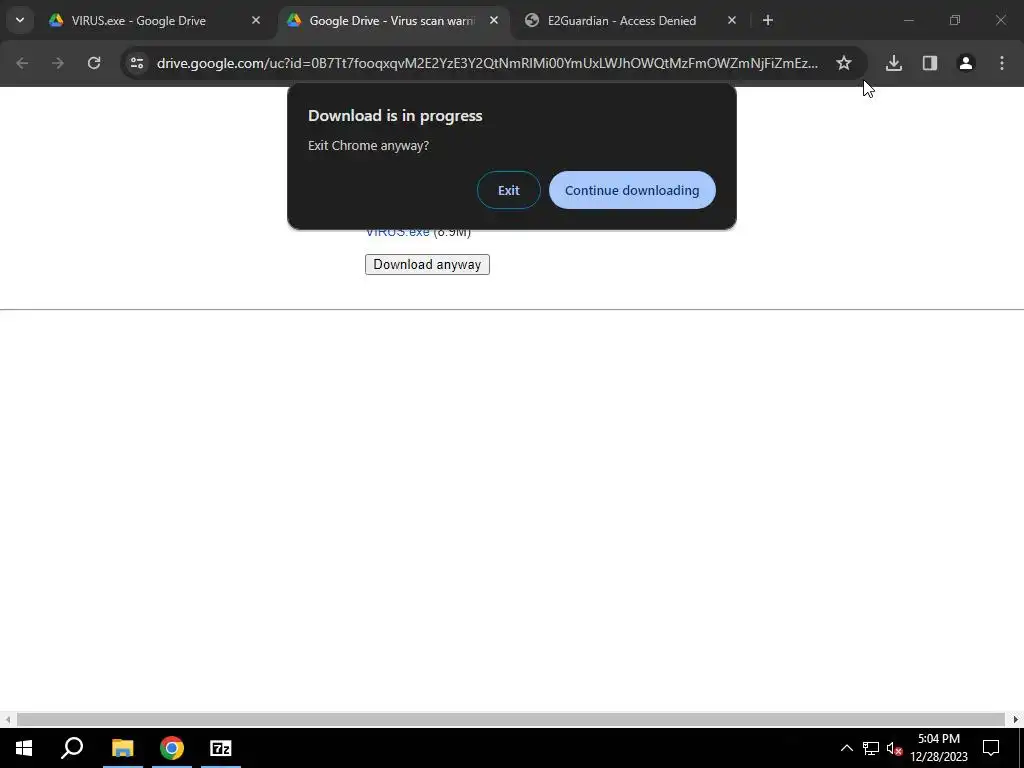
Task: Click the Download anyway button
Action: pyautogui.click(x=427, y=264)
